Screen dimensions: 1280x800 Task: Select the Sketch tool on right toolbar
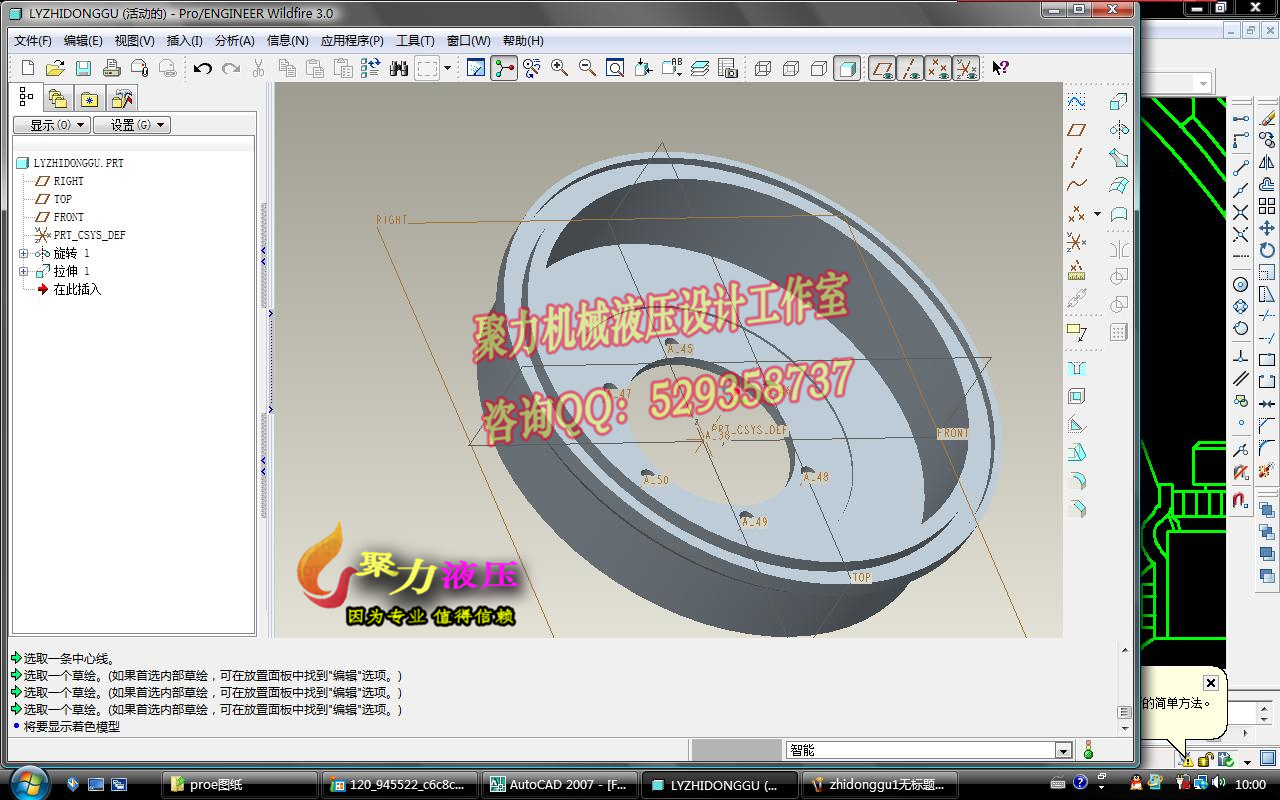coord(1077,332)
